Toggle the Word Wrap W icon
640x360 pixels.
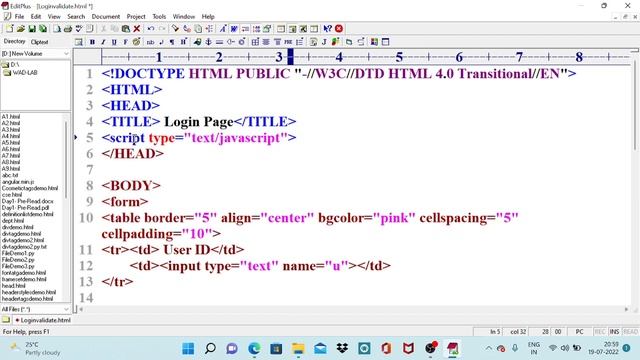234,29
